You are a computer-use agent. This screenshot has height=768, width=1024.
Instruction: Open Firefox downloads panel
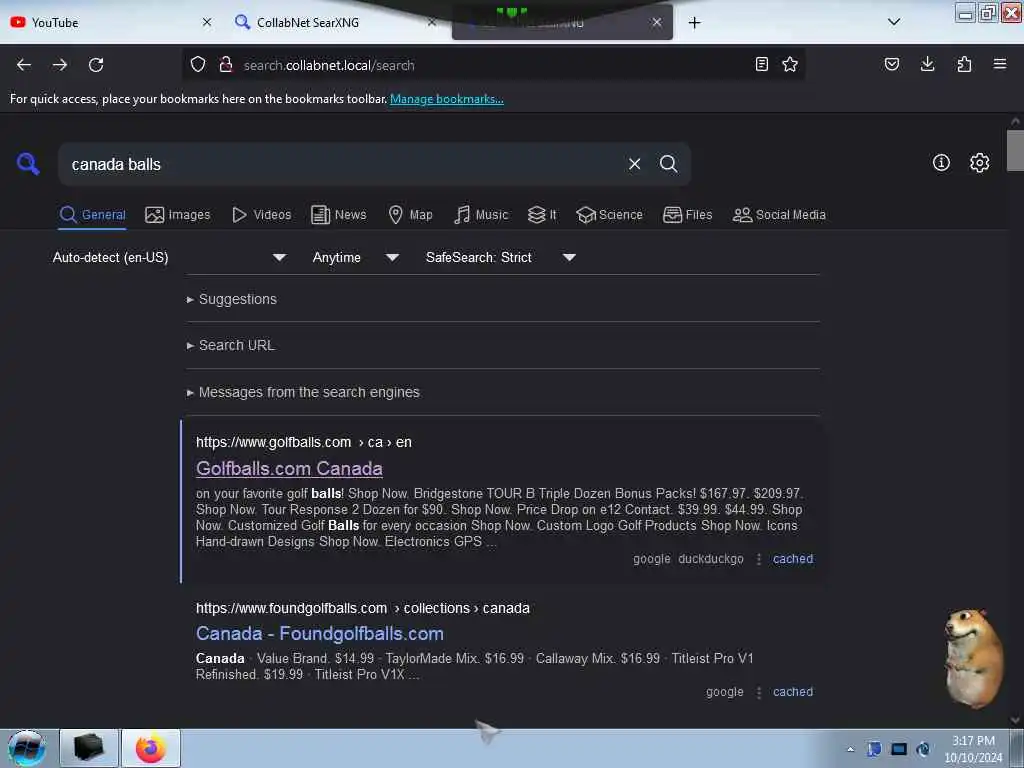click(927, 64)
